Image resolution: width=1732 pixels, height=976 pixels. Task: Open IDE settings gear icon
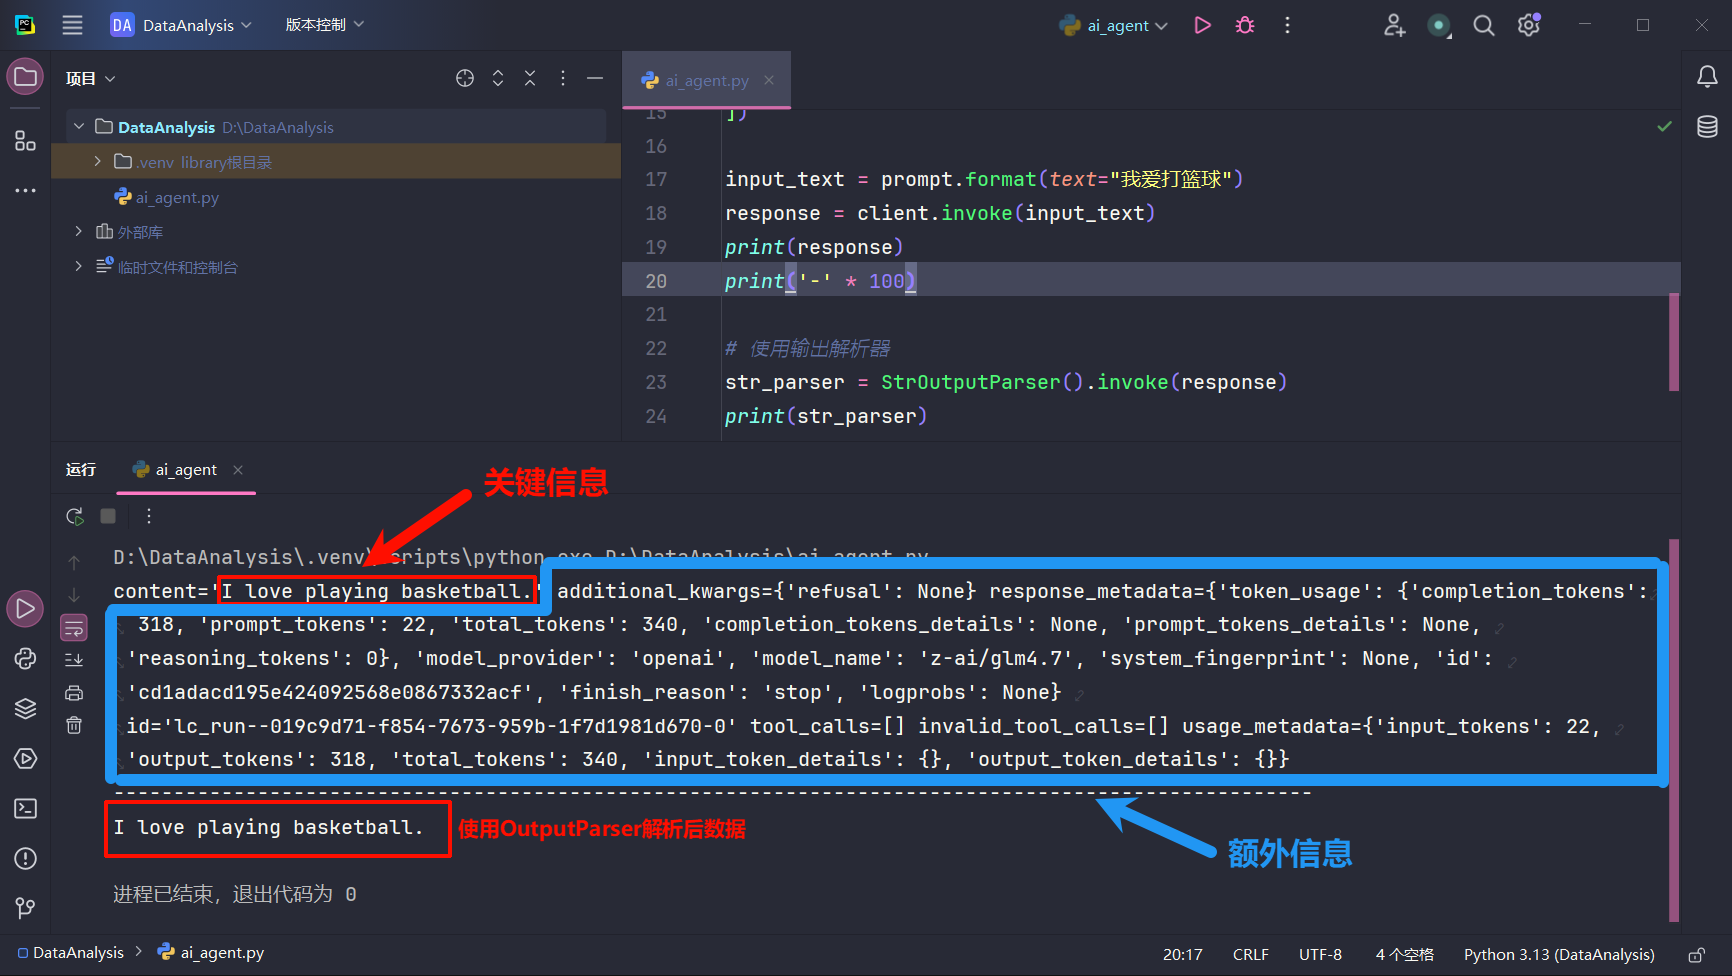1528,25
